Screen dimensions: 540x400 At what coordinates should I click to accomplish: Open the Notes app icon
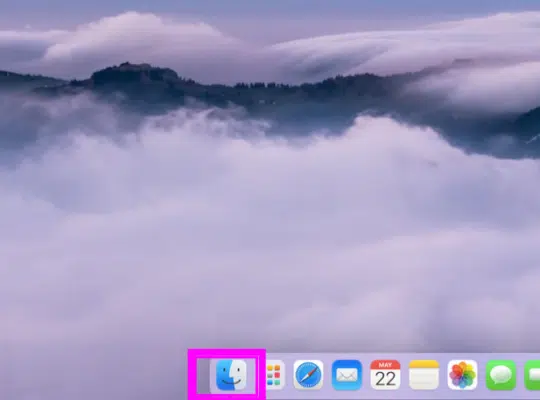(424, 375)
